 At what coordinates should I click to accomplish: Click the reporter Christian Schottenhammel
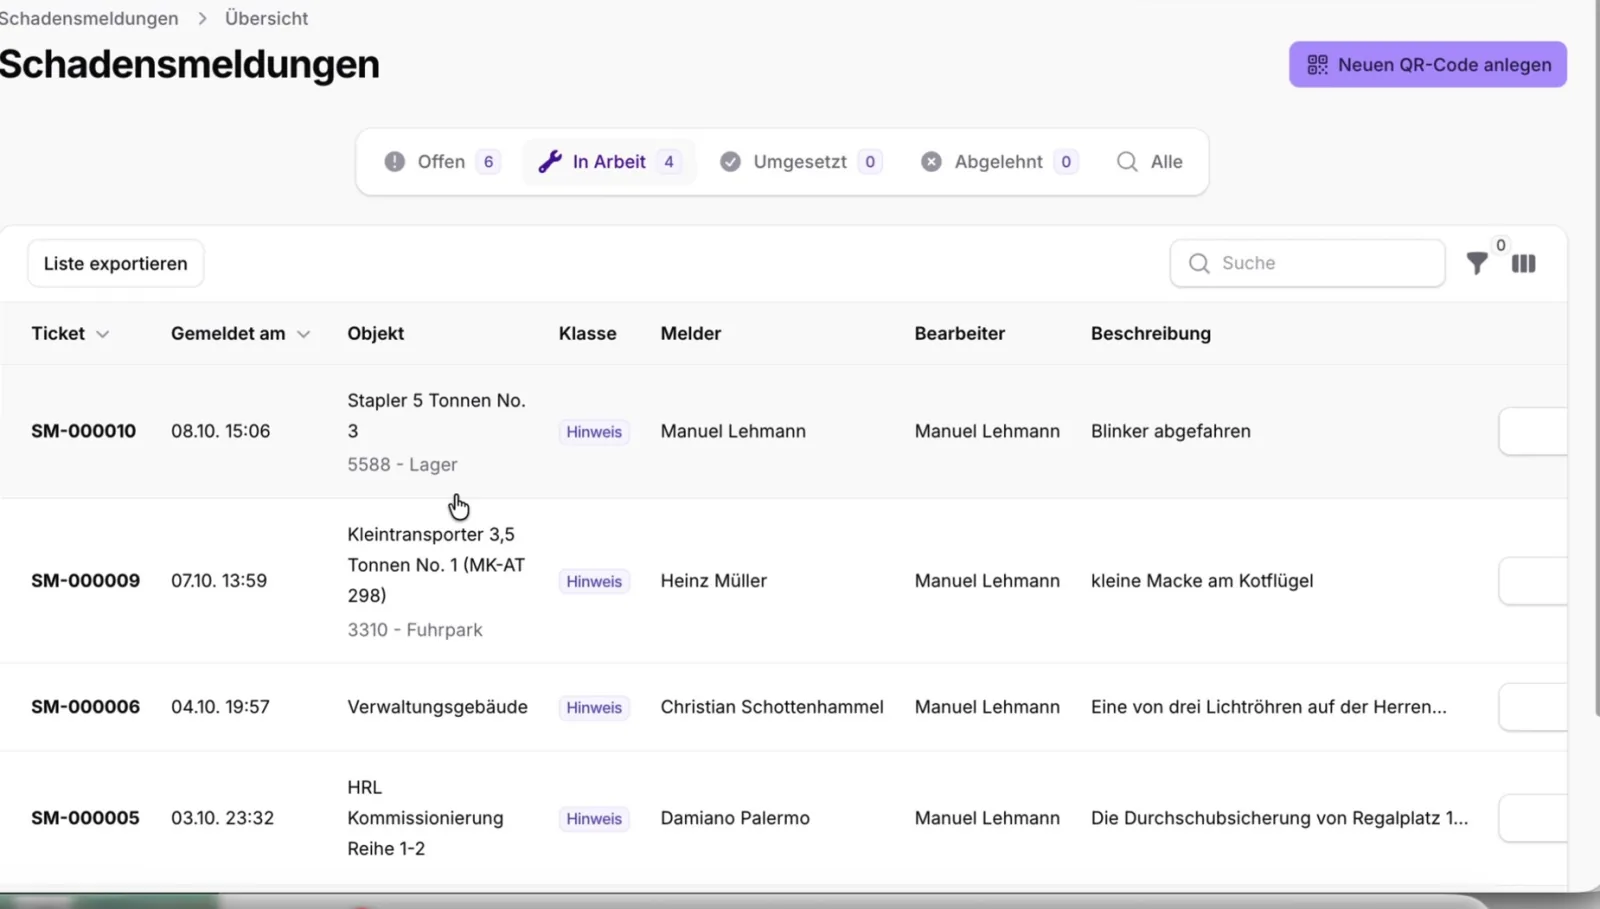(x=772, y=707)
